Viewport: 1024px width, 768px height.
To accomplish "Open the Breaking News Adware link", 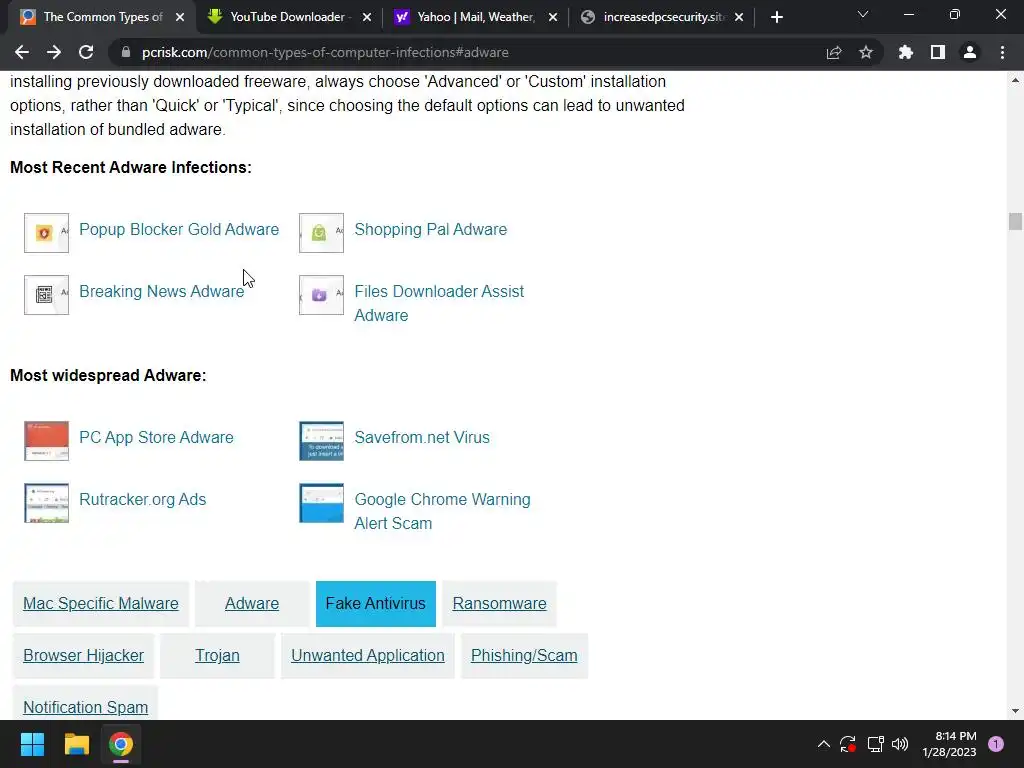I will coord(161,291).
